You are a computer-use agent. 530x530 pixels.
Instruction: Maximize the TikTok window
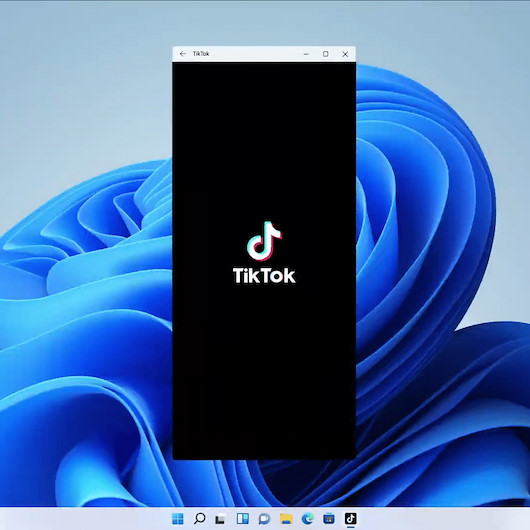tap(326, 54)
